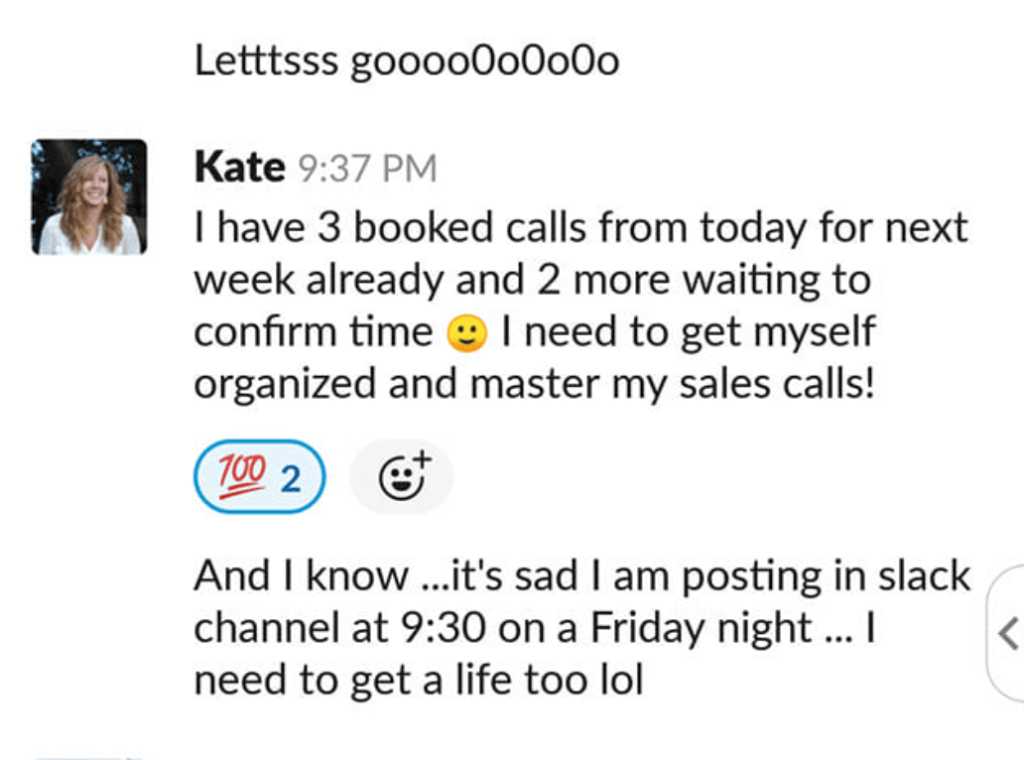The height and width of the screenshot is (760, 1024).
Task: Click the "organized and master my sales calls!" line
Action: 534,384
